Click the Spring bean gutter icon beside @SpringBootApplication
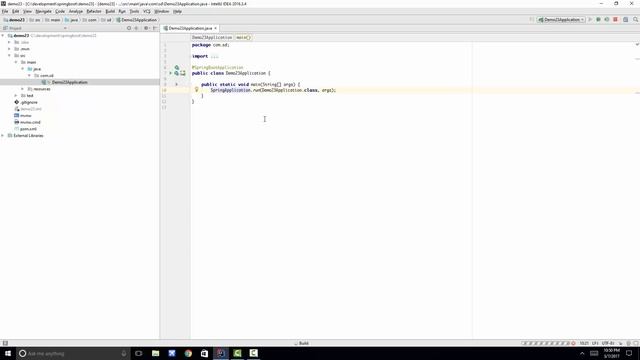 tap(177, 67)
